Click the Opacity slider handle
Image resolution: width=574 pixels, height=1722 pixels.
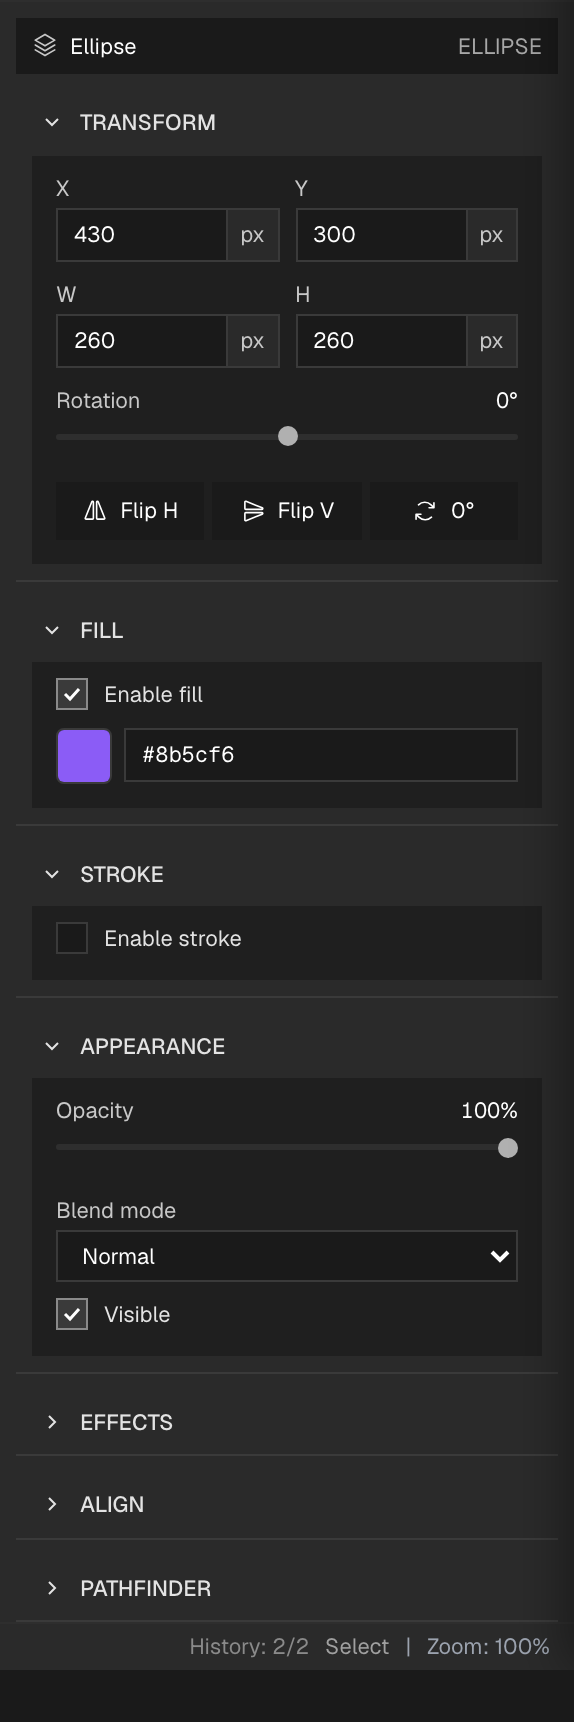[x=508, y=1148]
